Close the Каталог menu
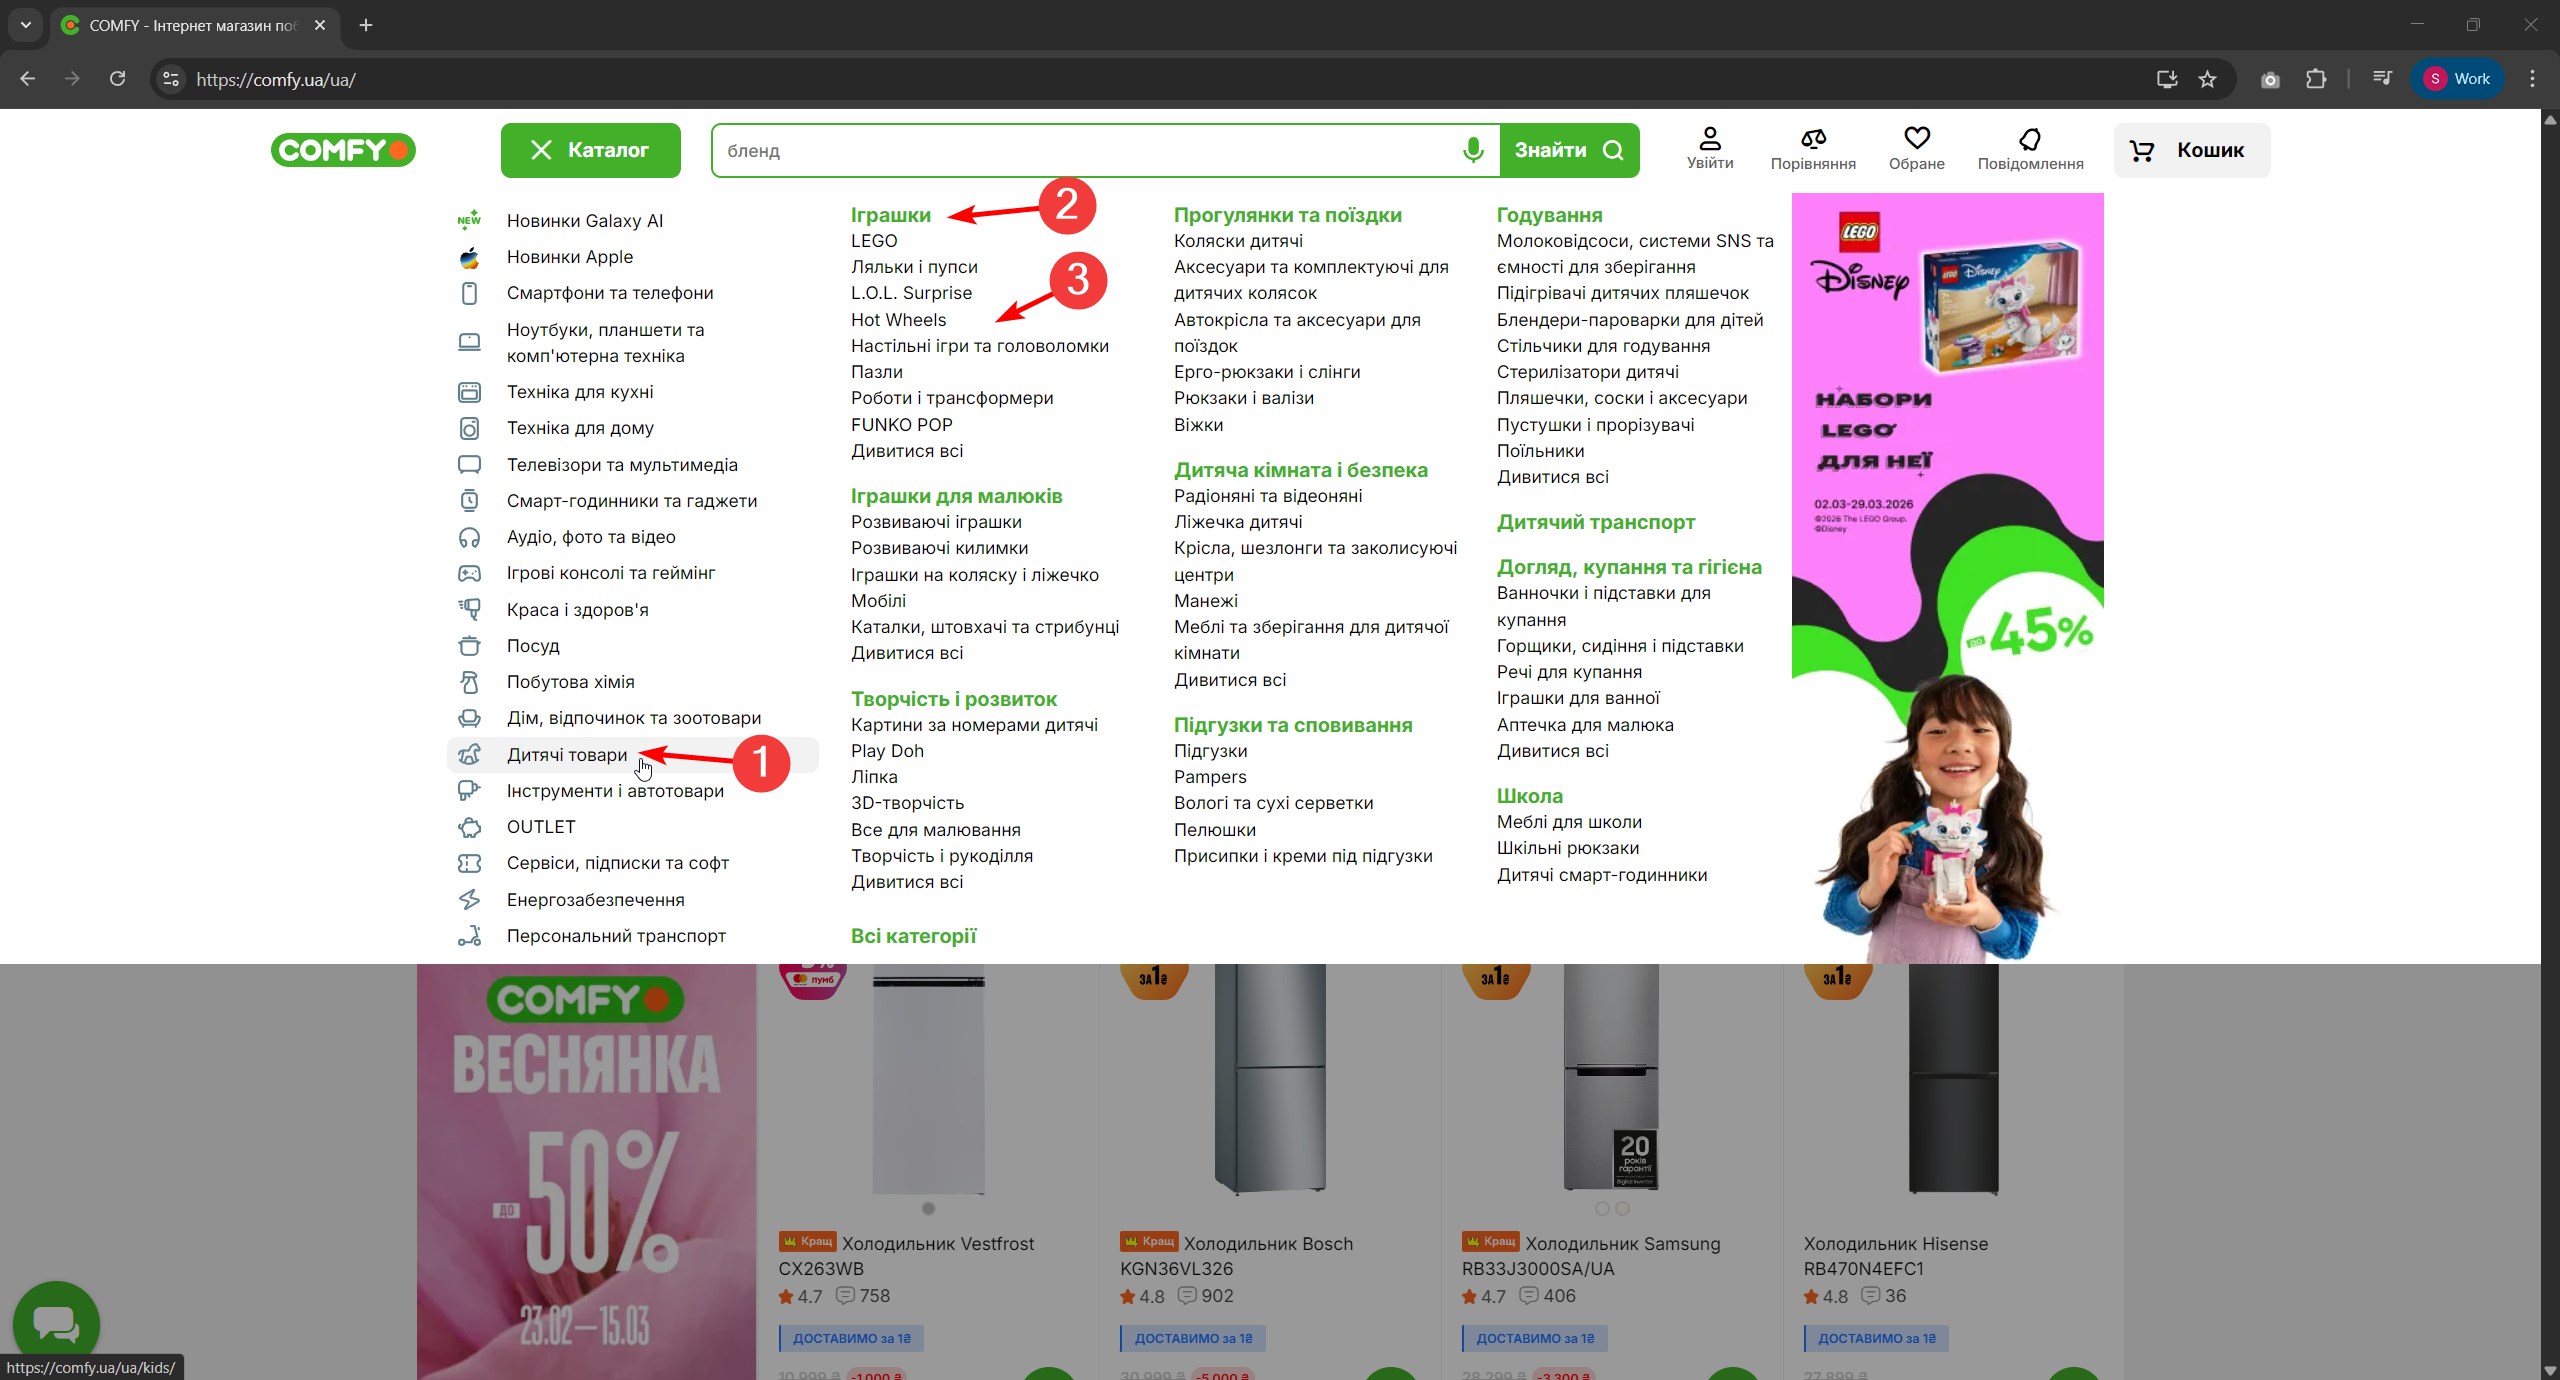 point(590,150)
